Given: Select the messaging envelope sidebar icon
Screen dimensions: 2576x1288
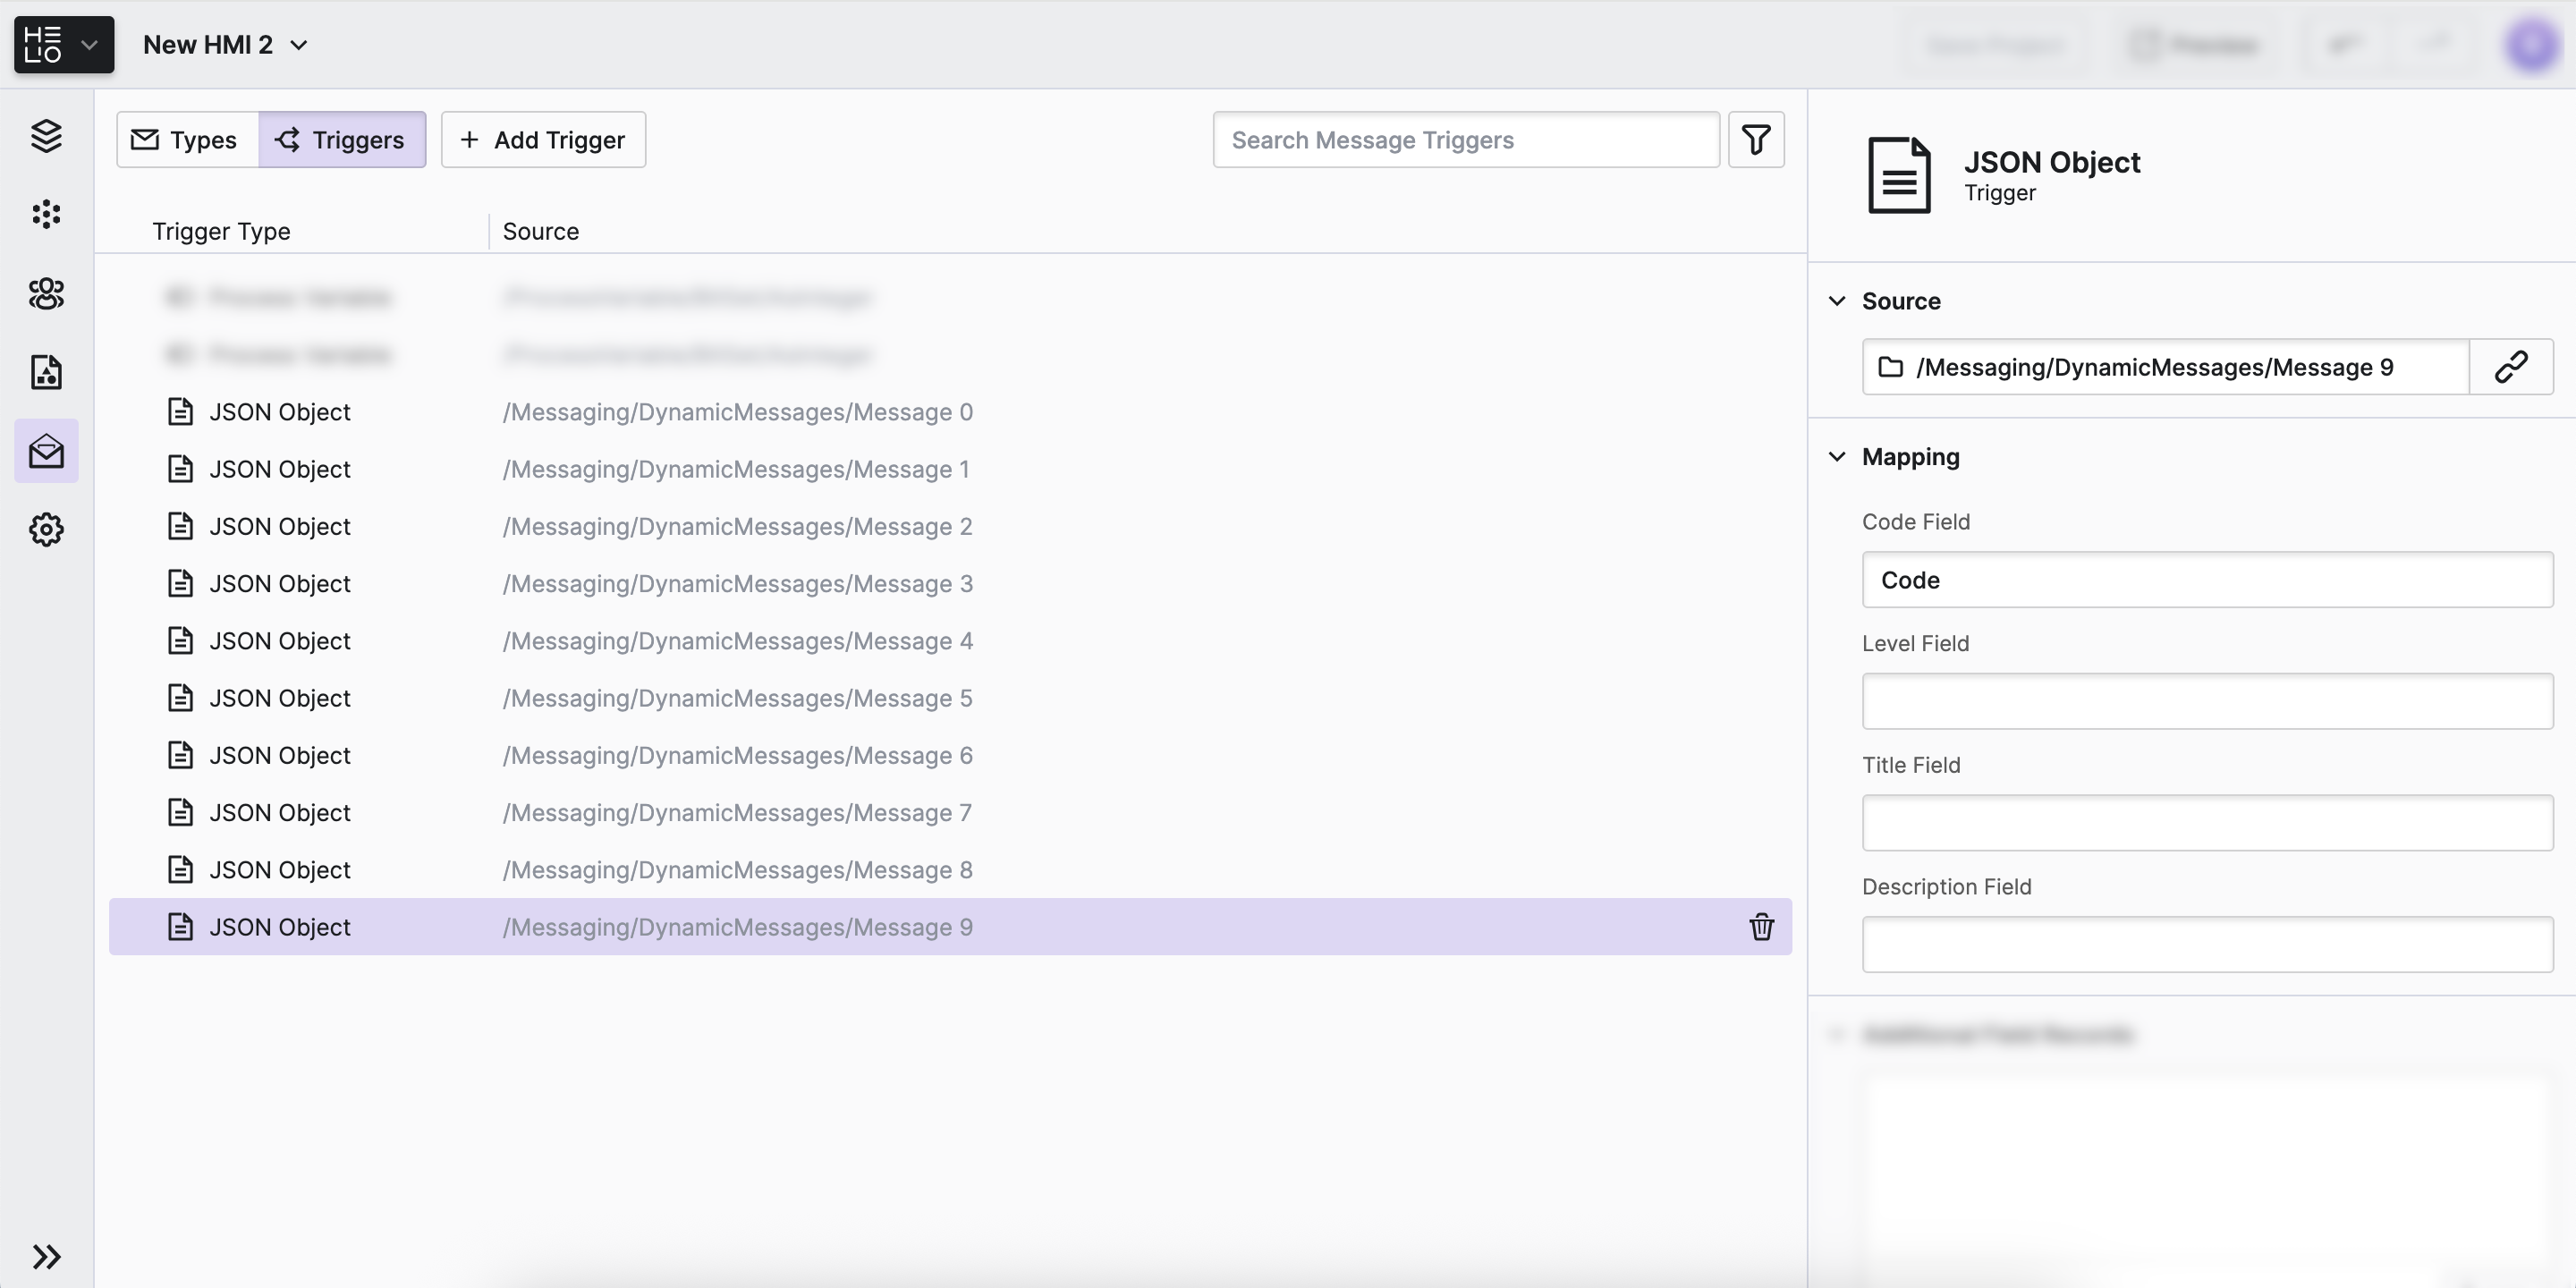Looking at the screenshot, I should click(x=46, y=452).
